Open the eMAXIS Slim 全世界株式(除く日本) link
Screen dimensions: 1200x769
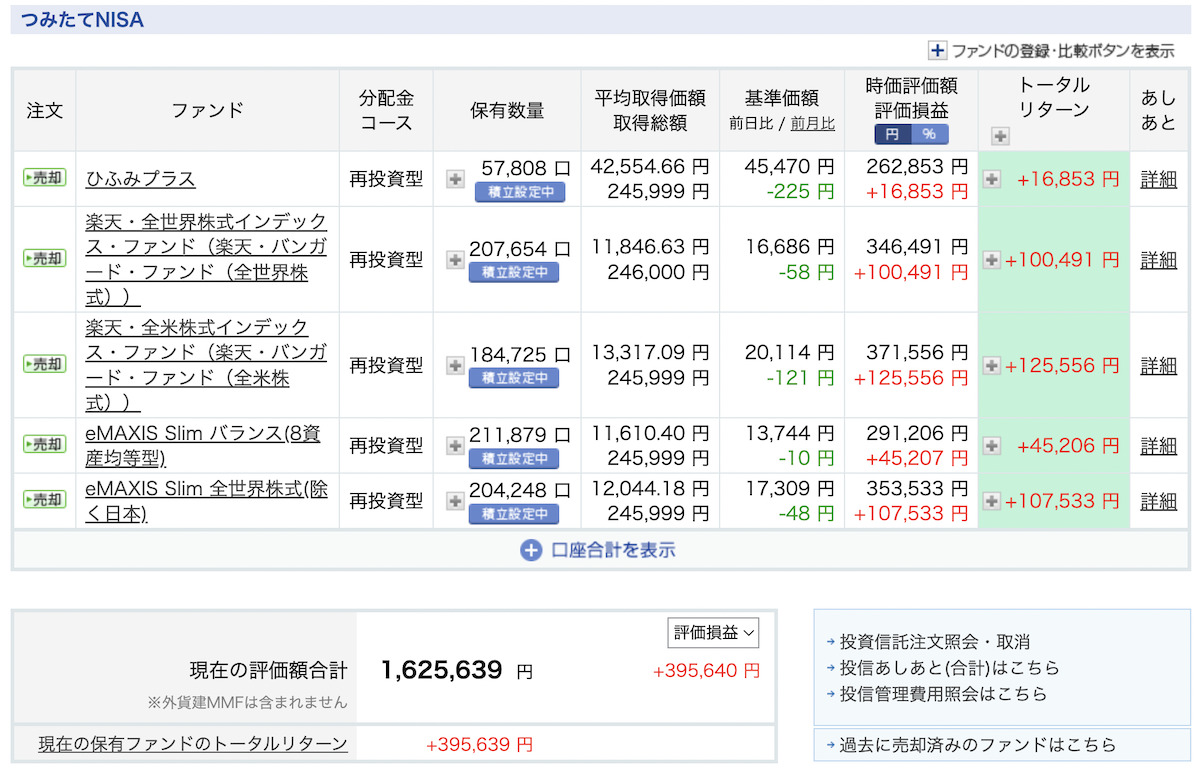[207, 501]
